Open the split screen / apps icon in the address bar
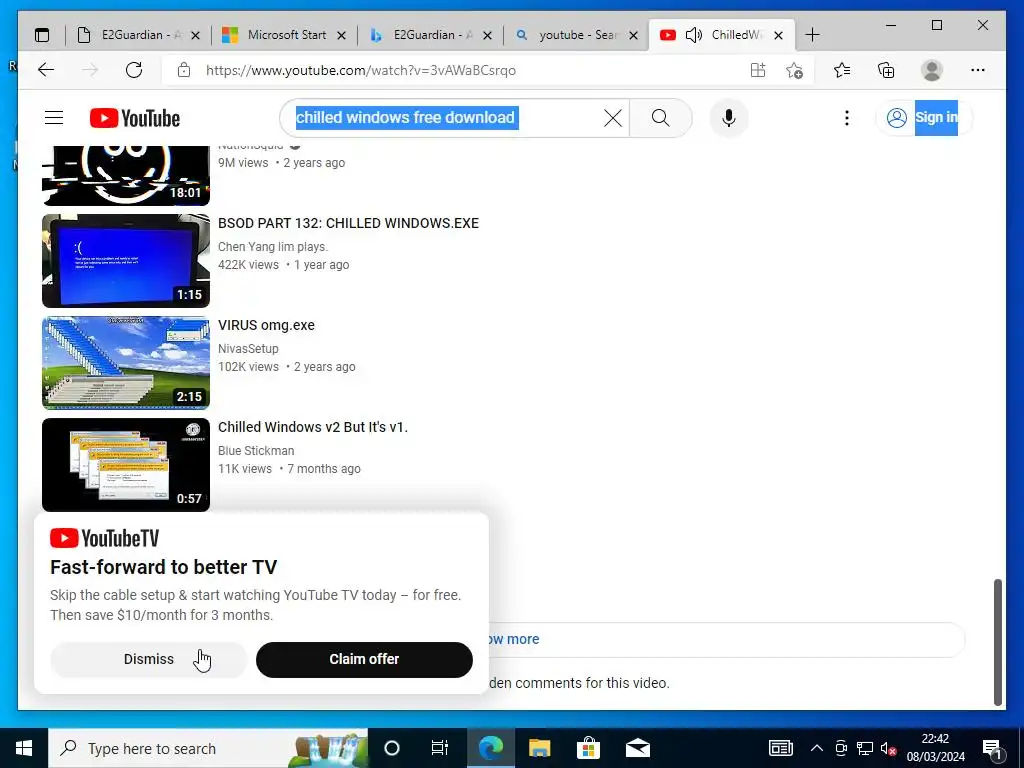1024x768 pixels. 758,70
